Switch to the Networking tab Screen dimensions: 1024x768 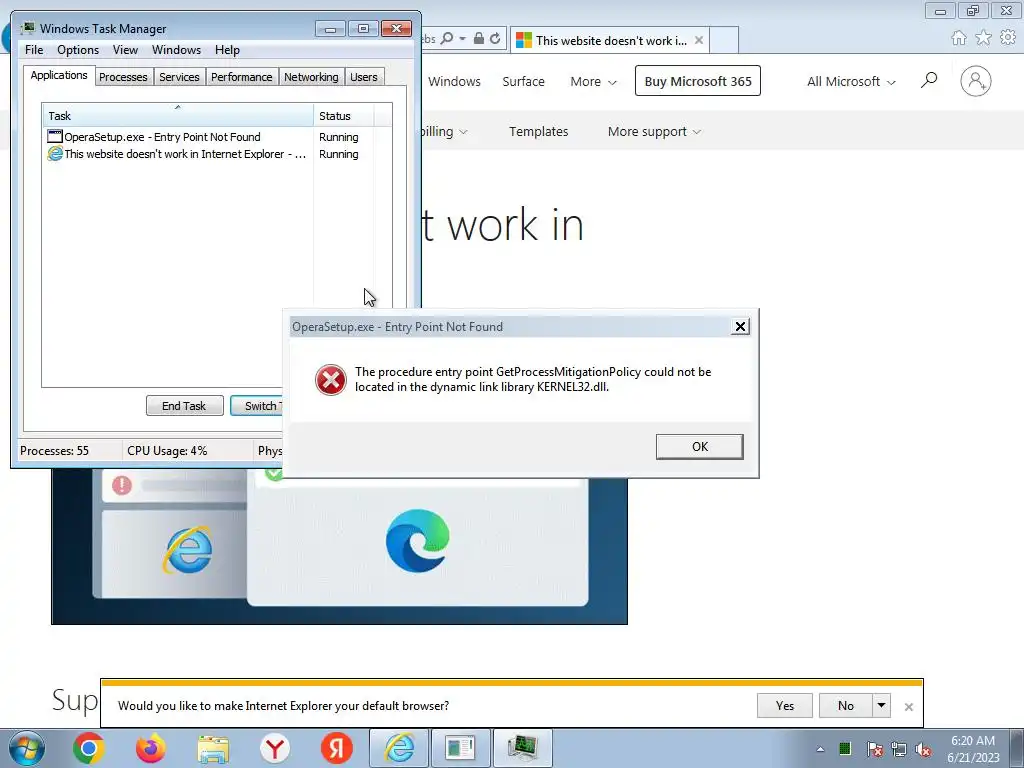(x=311, y=77)
